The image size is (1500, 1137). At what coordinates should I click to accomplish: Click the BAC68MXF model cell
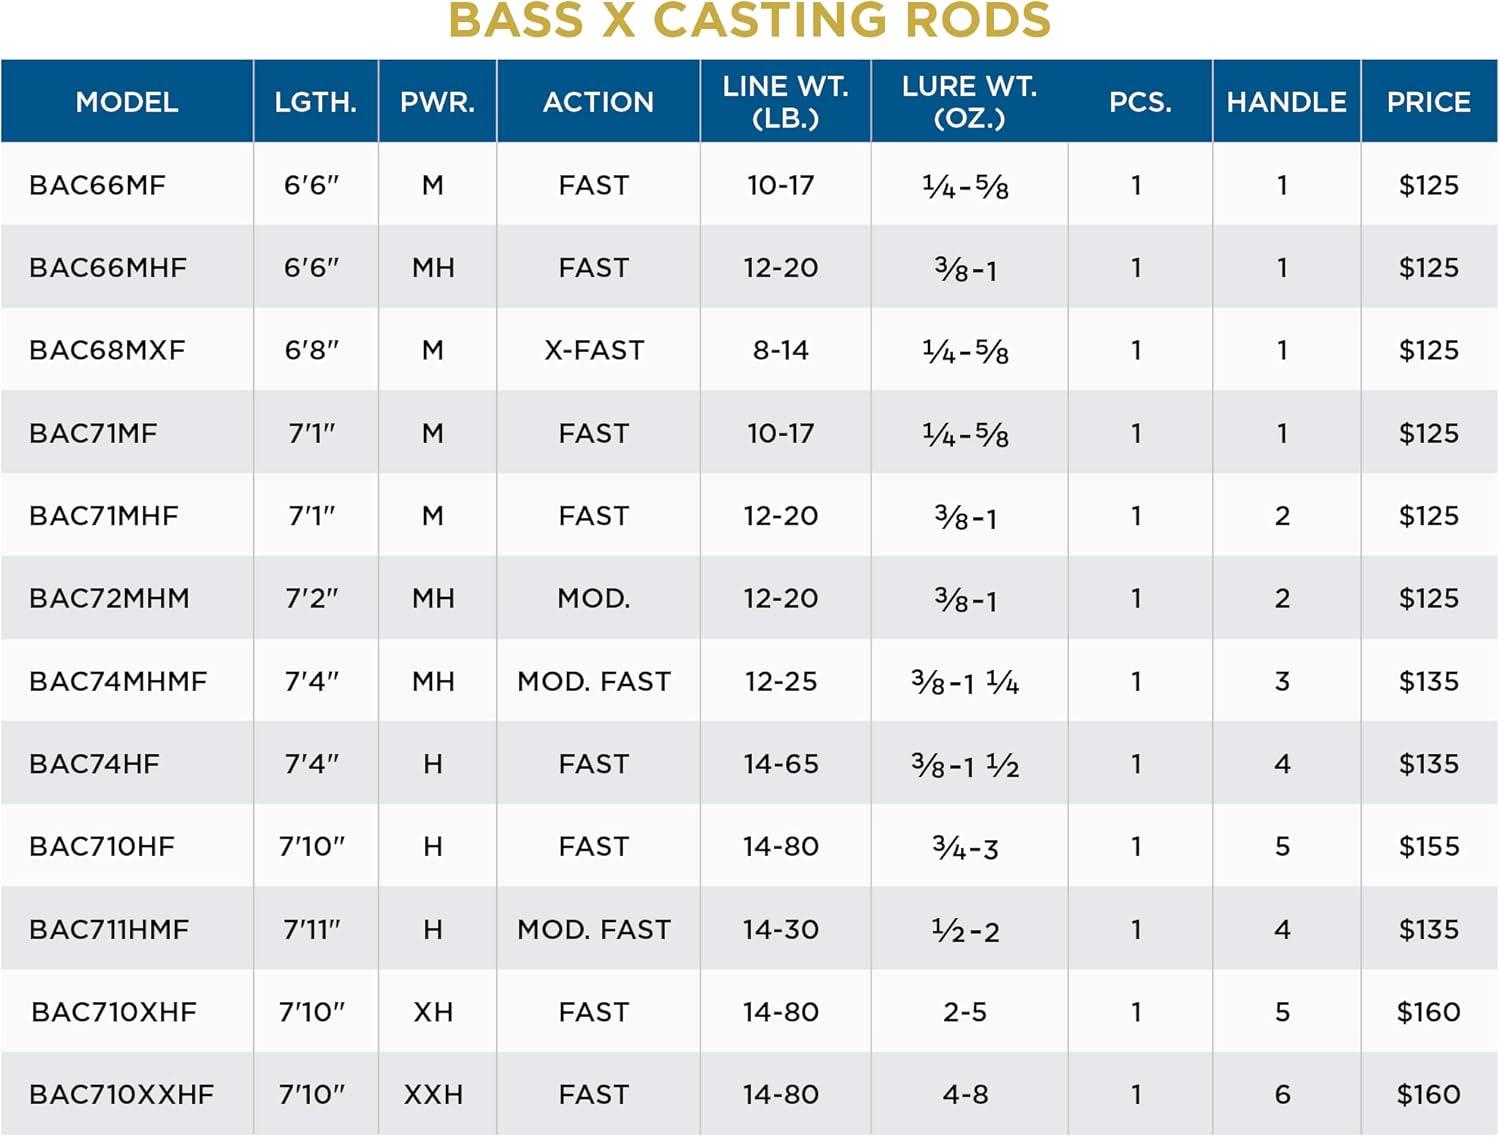coord(107,350)
